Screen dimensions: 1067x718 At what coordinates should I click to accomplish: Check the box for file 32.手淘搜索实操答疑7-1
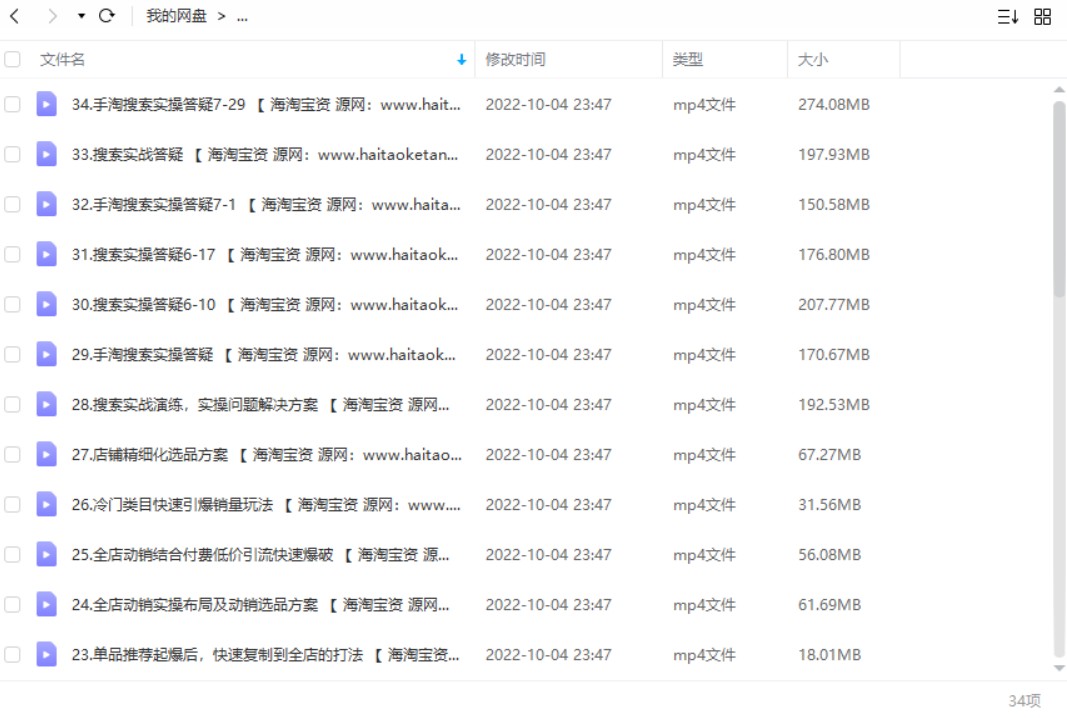click(12, 204)
